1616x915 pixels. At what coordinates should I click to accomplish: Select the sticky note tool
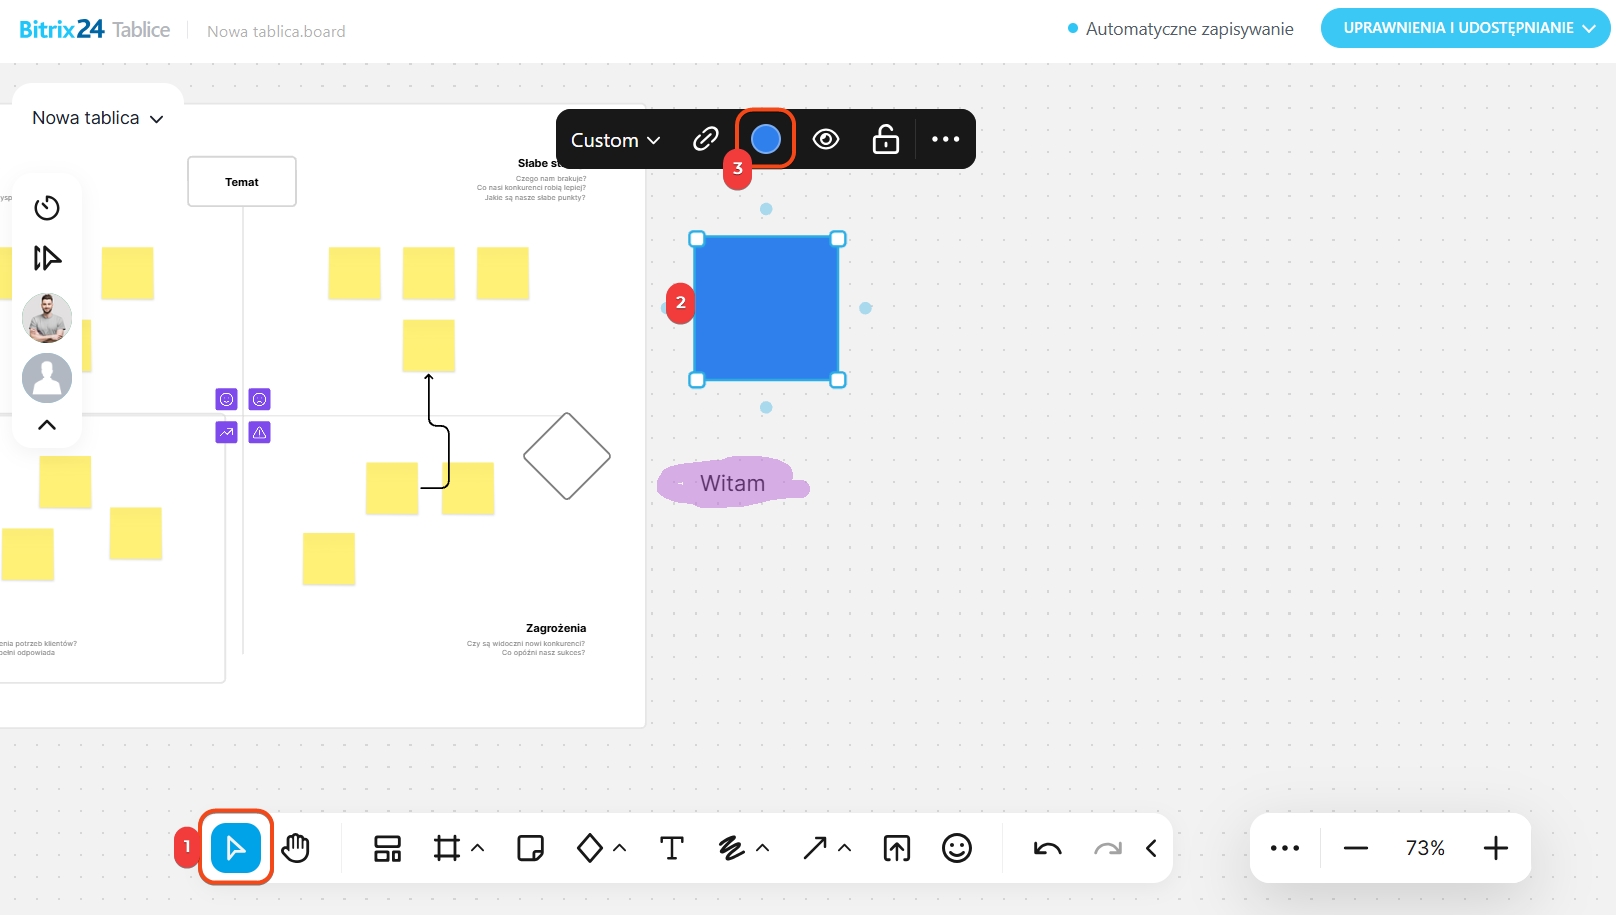click(530, 848)
